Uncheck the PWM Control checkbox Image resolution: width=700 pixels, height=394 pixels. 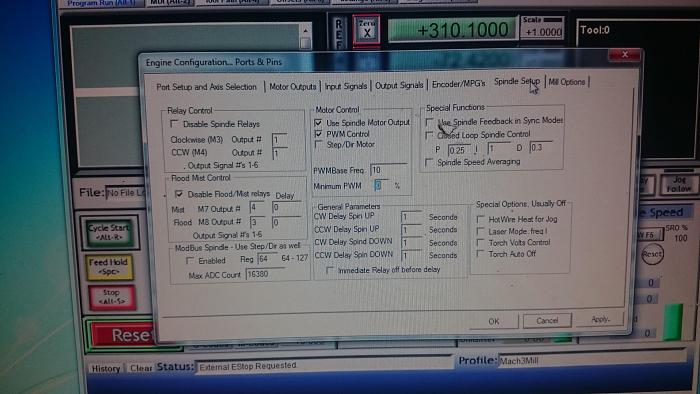click(x=318, y=133)
